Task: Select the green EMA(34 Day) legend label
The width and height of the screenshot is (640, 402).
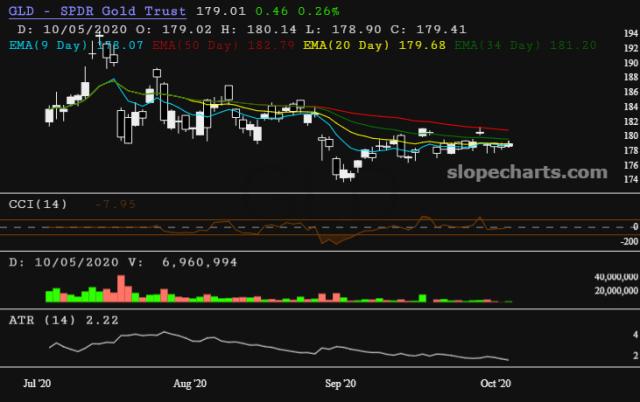Action: click(498, 45)
